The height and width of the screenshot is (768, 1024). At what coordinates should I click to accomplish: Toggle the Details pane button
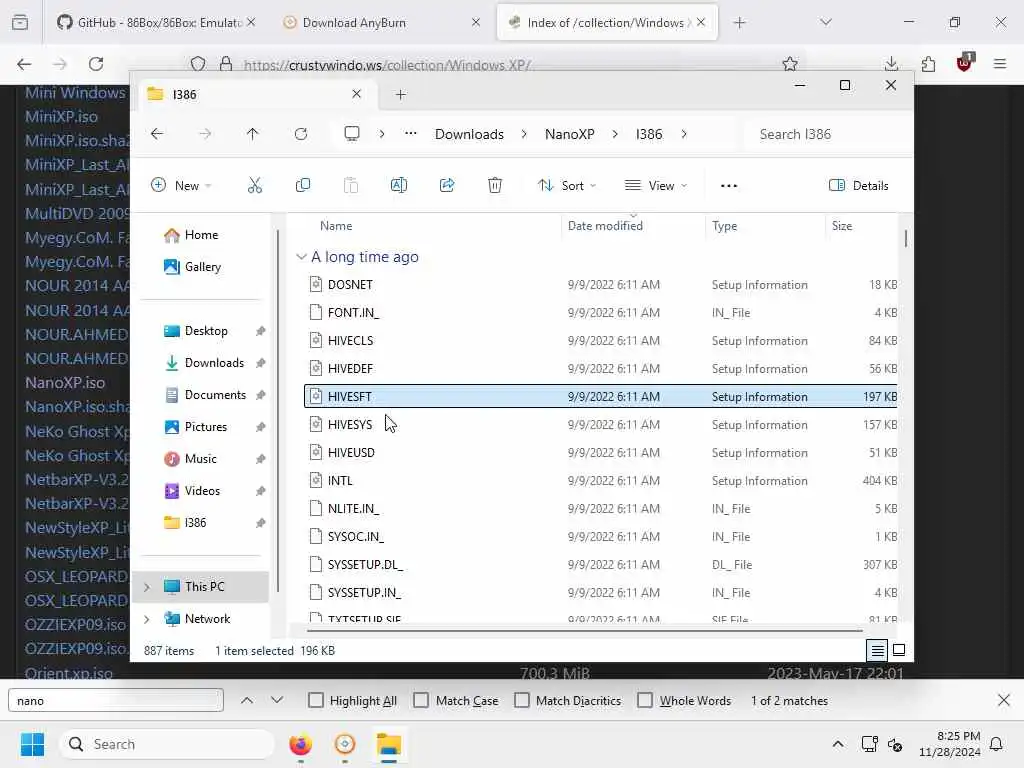[859, 185]
